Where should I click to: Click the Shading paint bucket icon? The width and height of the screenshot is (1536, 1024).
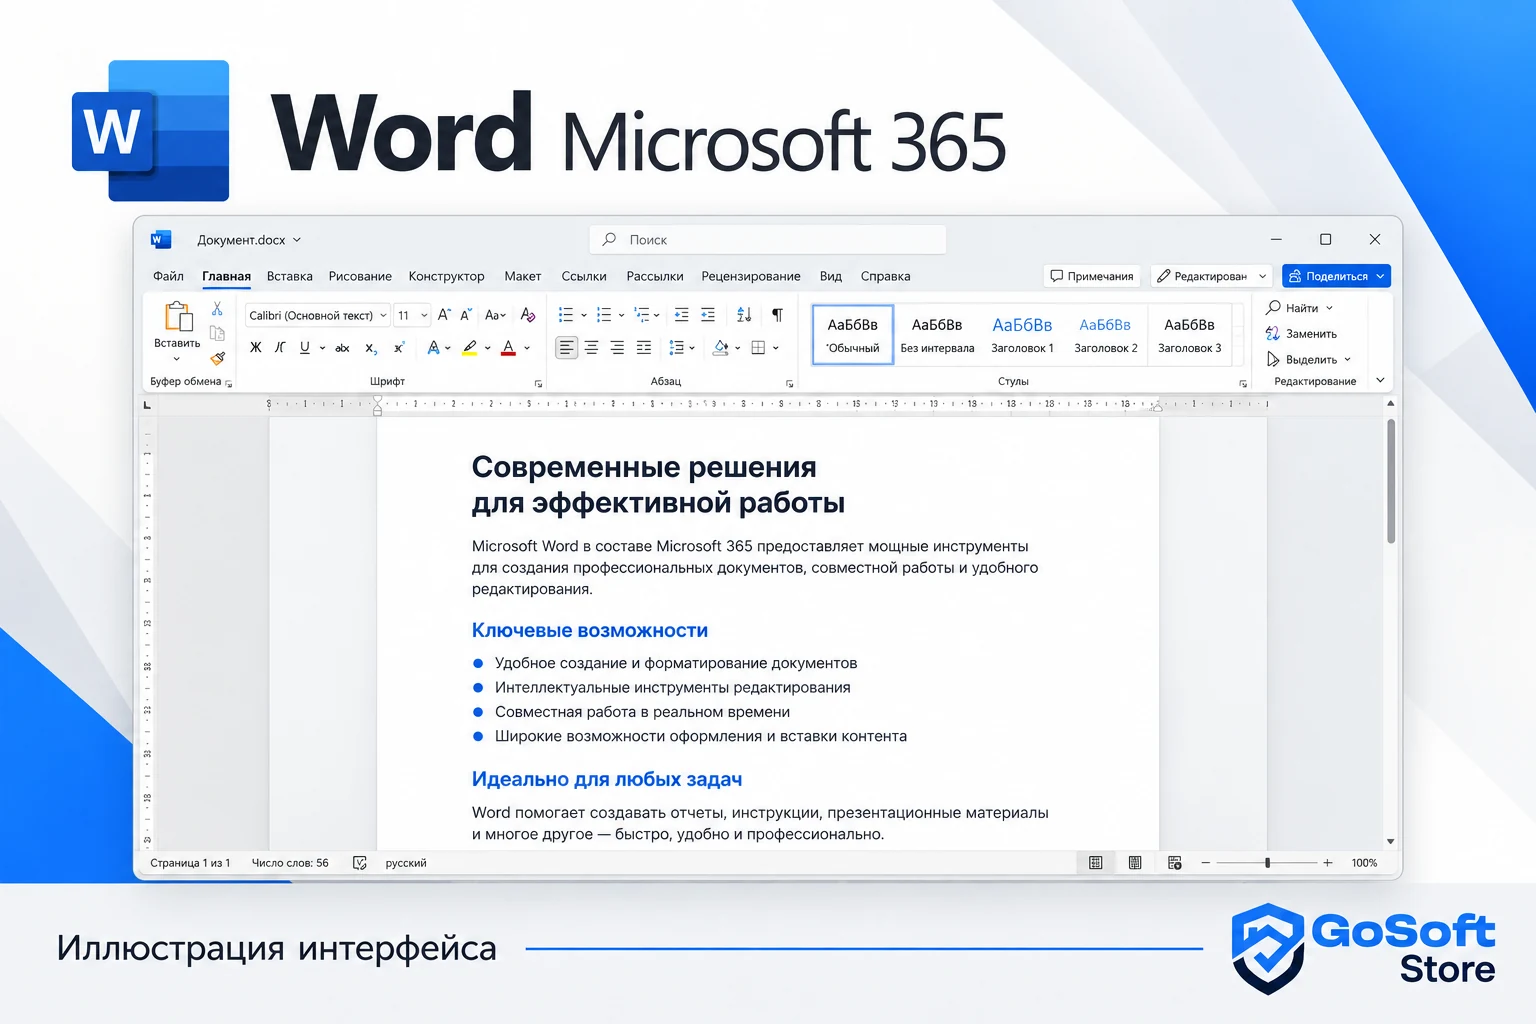[721, 348]
